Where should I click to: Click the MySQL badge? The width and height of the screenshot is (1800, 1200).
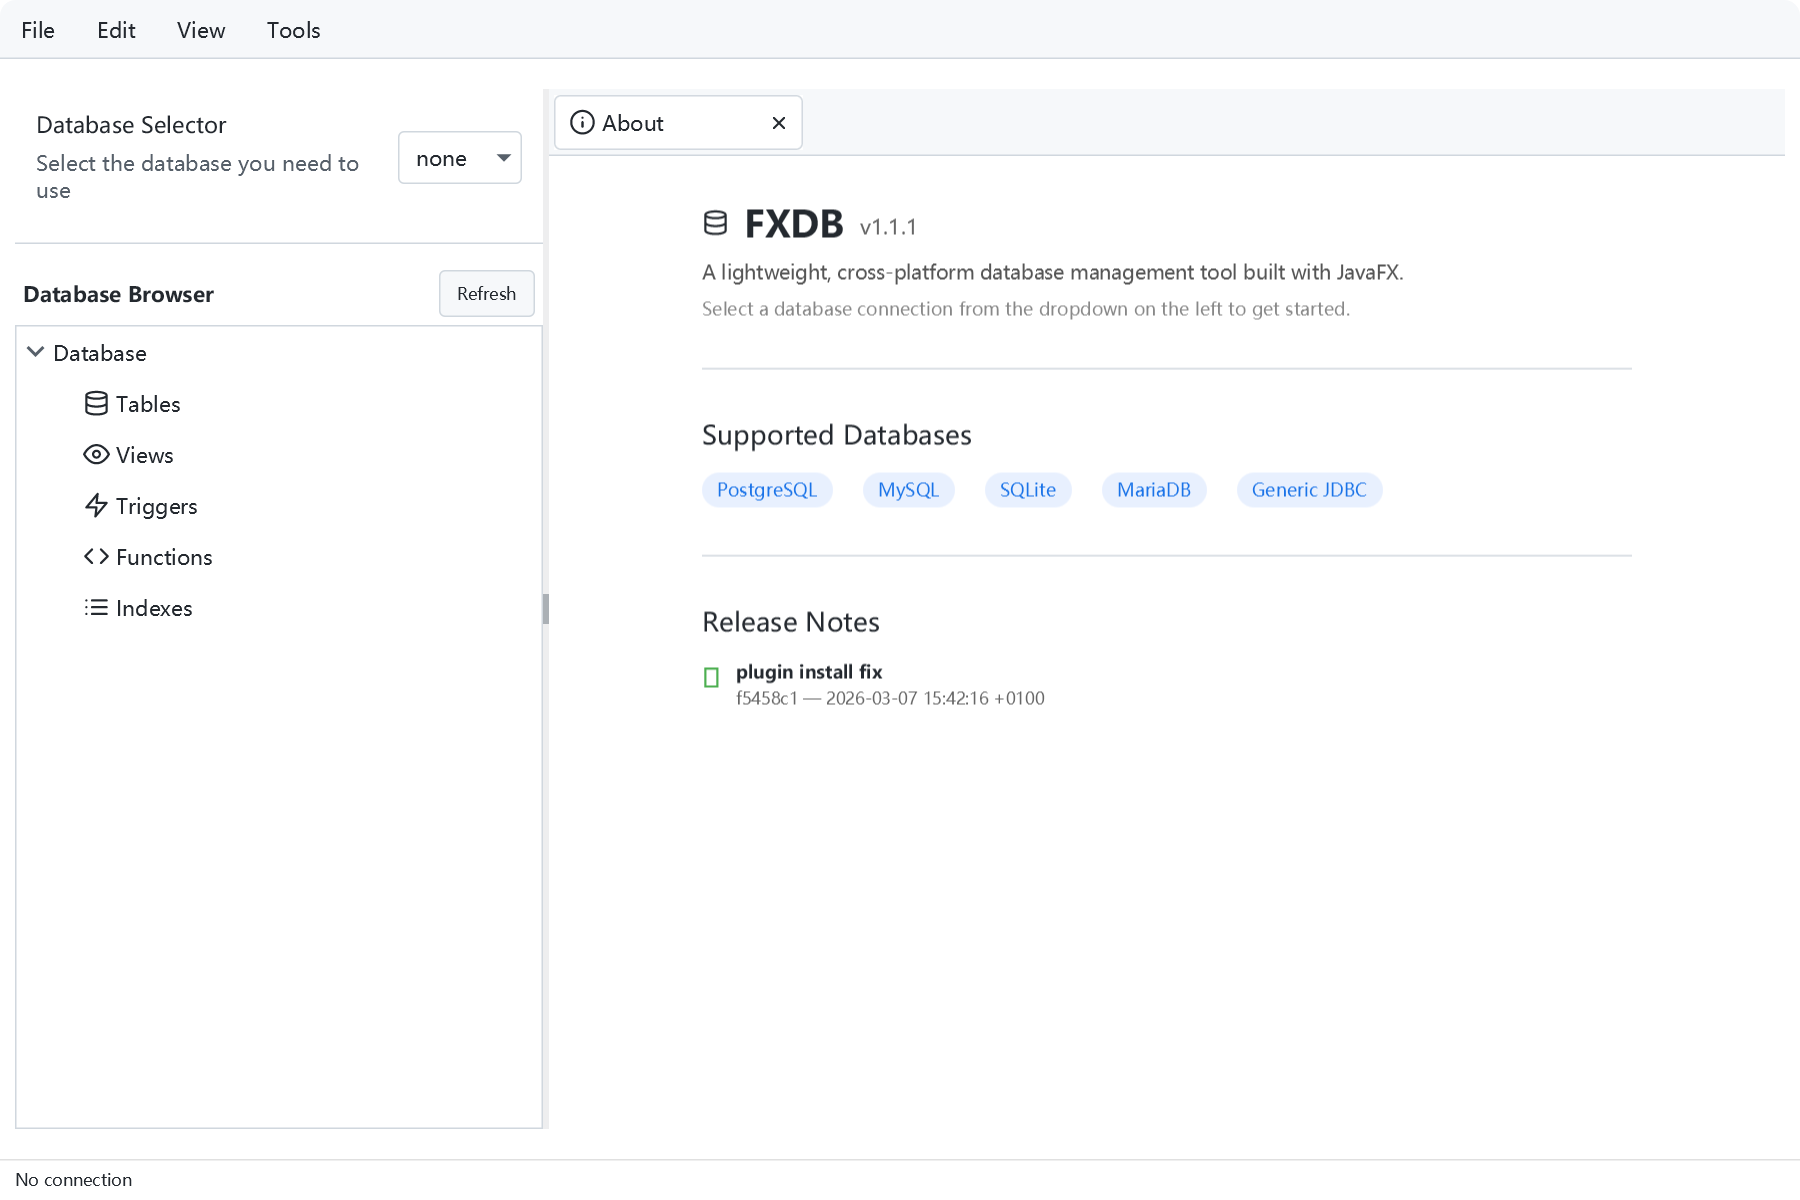point(908,490)
